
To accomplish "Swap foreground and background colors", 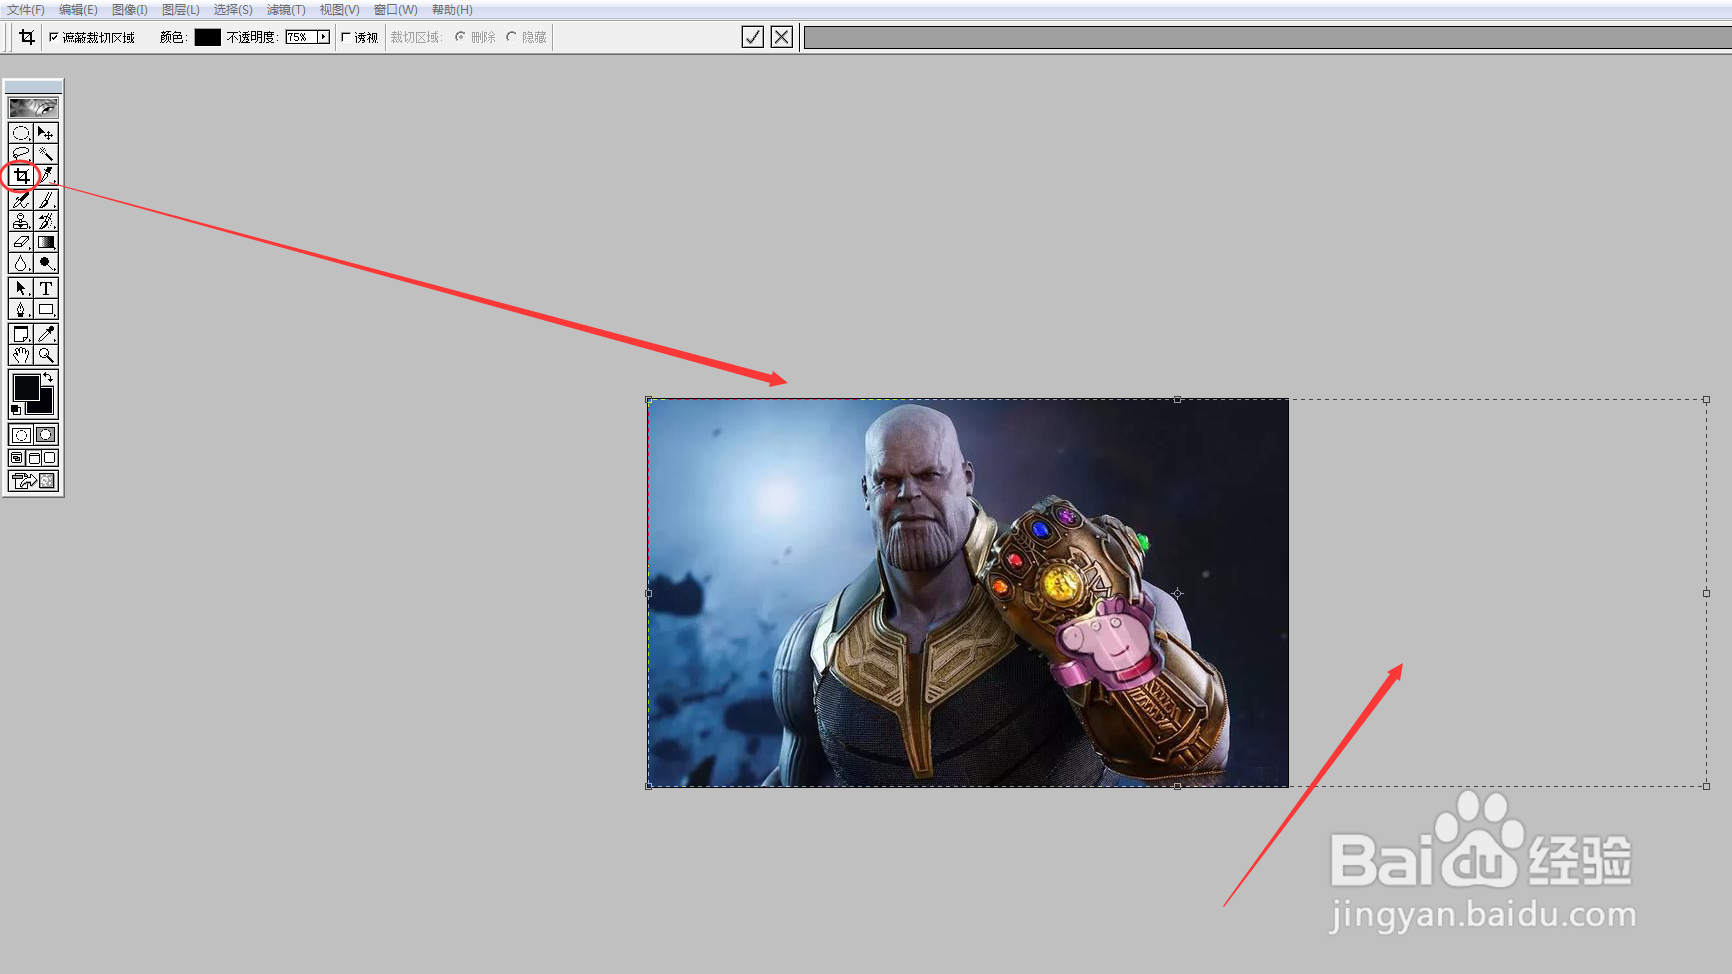I will point(48,377).
